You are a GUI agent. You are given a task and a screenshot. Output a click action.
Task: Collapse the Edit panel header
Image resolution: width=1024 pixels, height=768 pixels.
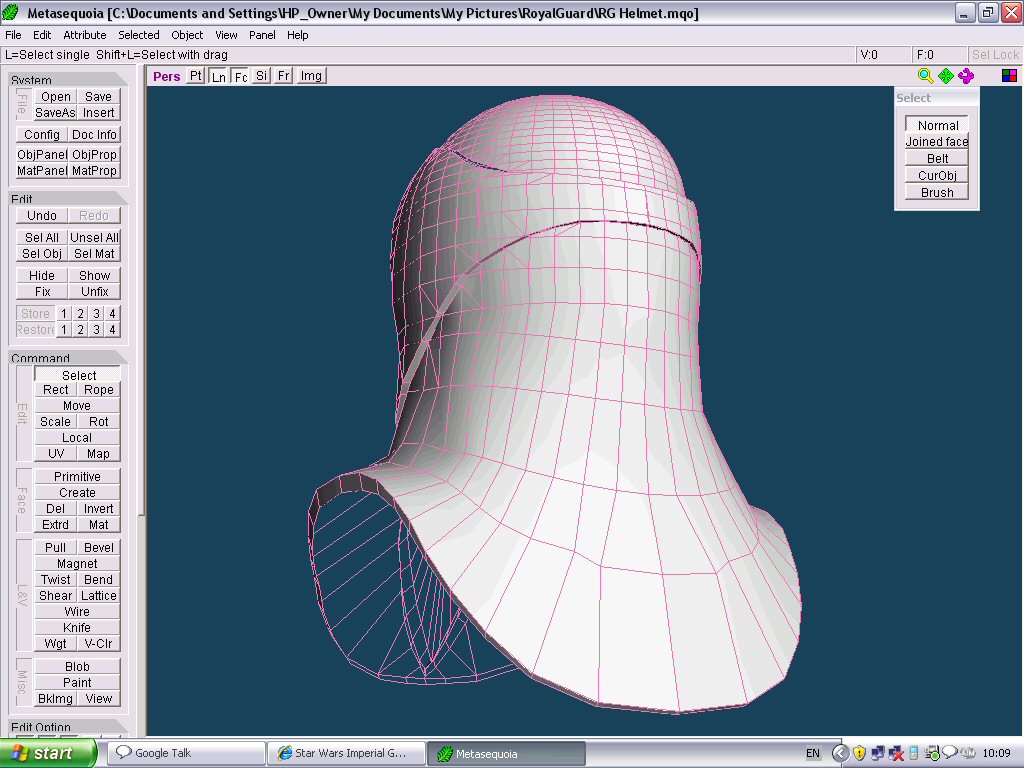[x=68, y=198]
